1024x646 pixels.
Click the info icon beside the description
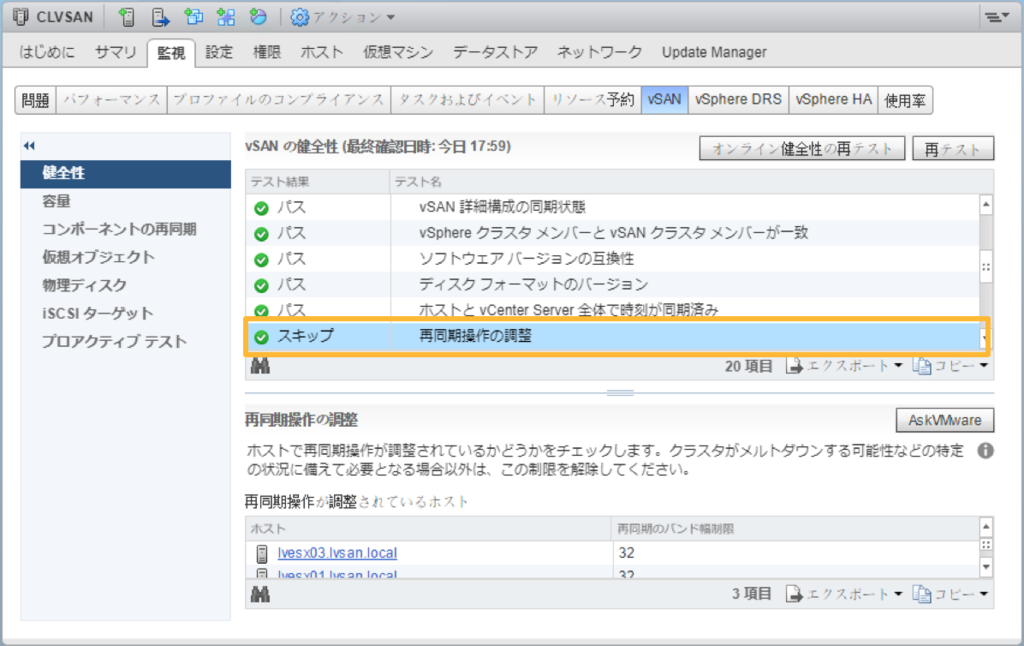[x=985, y=451]
